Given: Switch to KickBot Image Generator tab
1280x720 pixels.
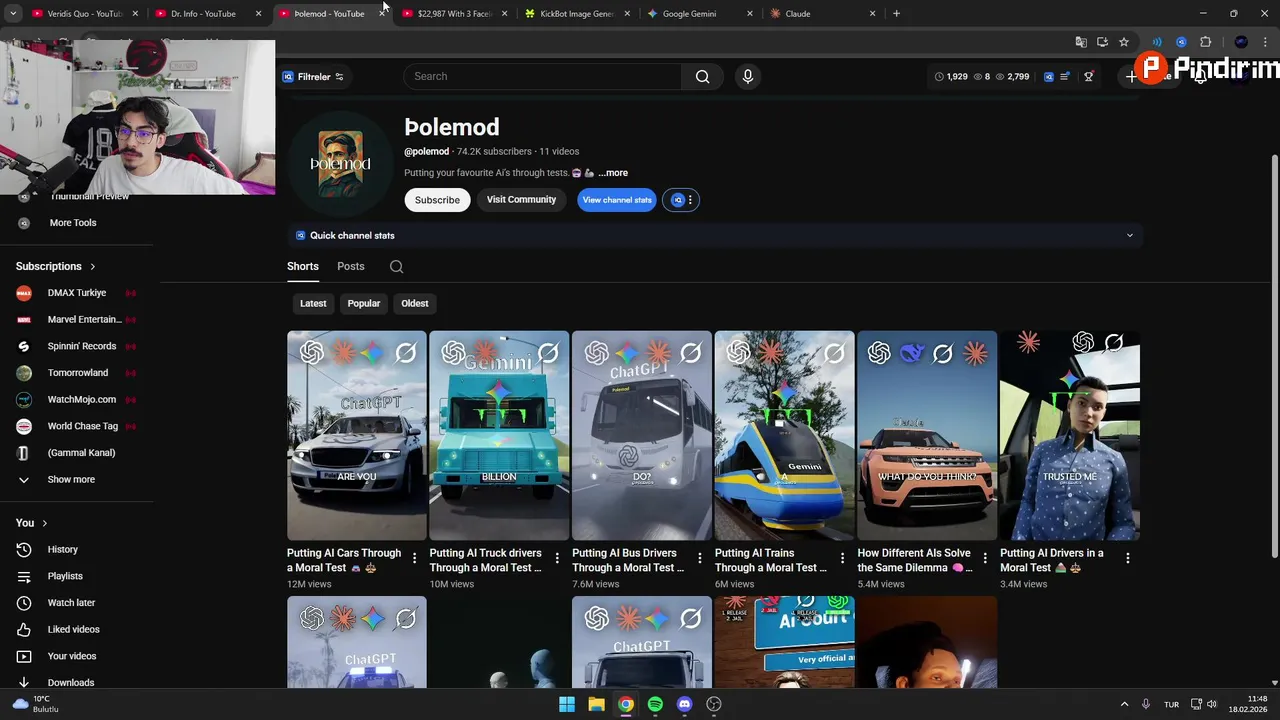Looking at the screenshot, I should point(577,14).
